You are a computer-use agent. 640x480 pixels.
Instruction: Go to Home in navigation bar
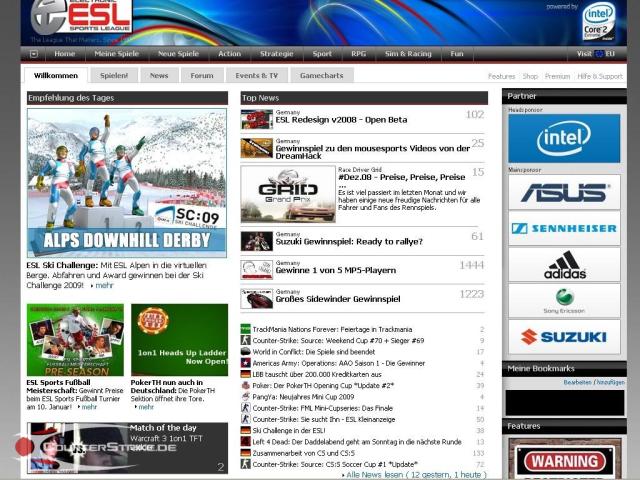(x=64, y=54)
